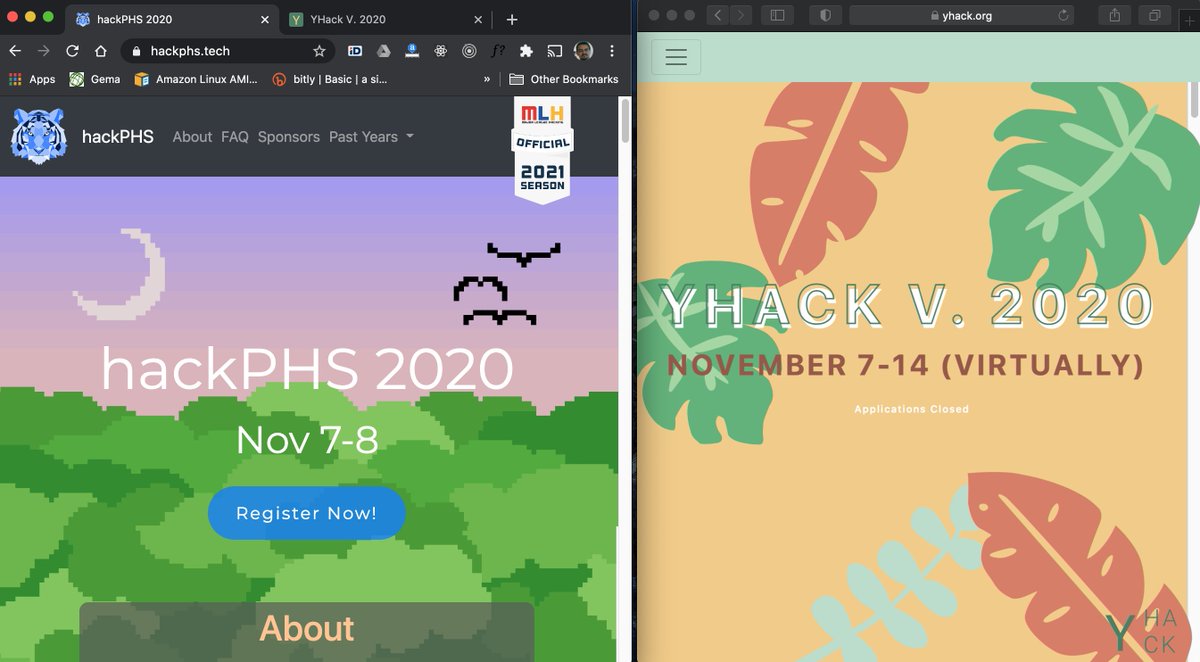Open the Chrome profile avatar
This screenshot has height=662, width=1200.
point(583,51)
